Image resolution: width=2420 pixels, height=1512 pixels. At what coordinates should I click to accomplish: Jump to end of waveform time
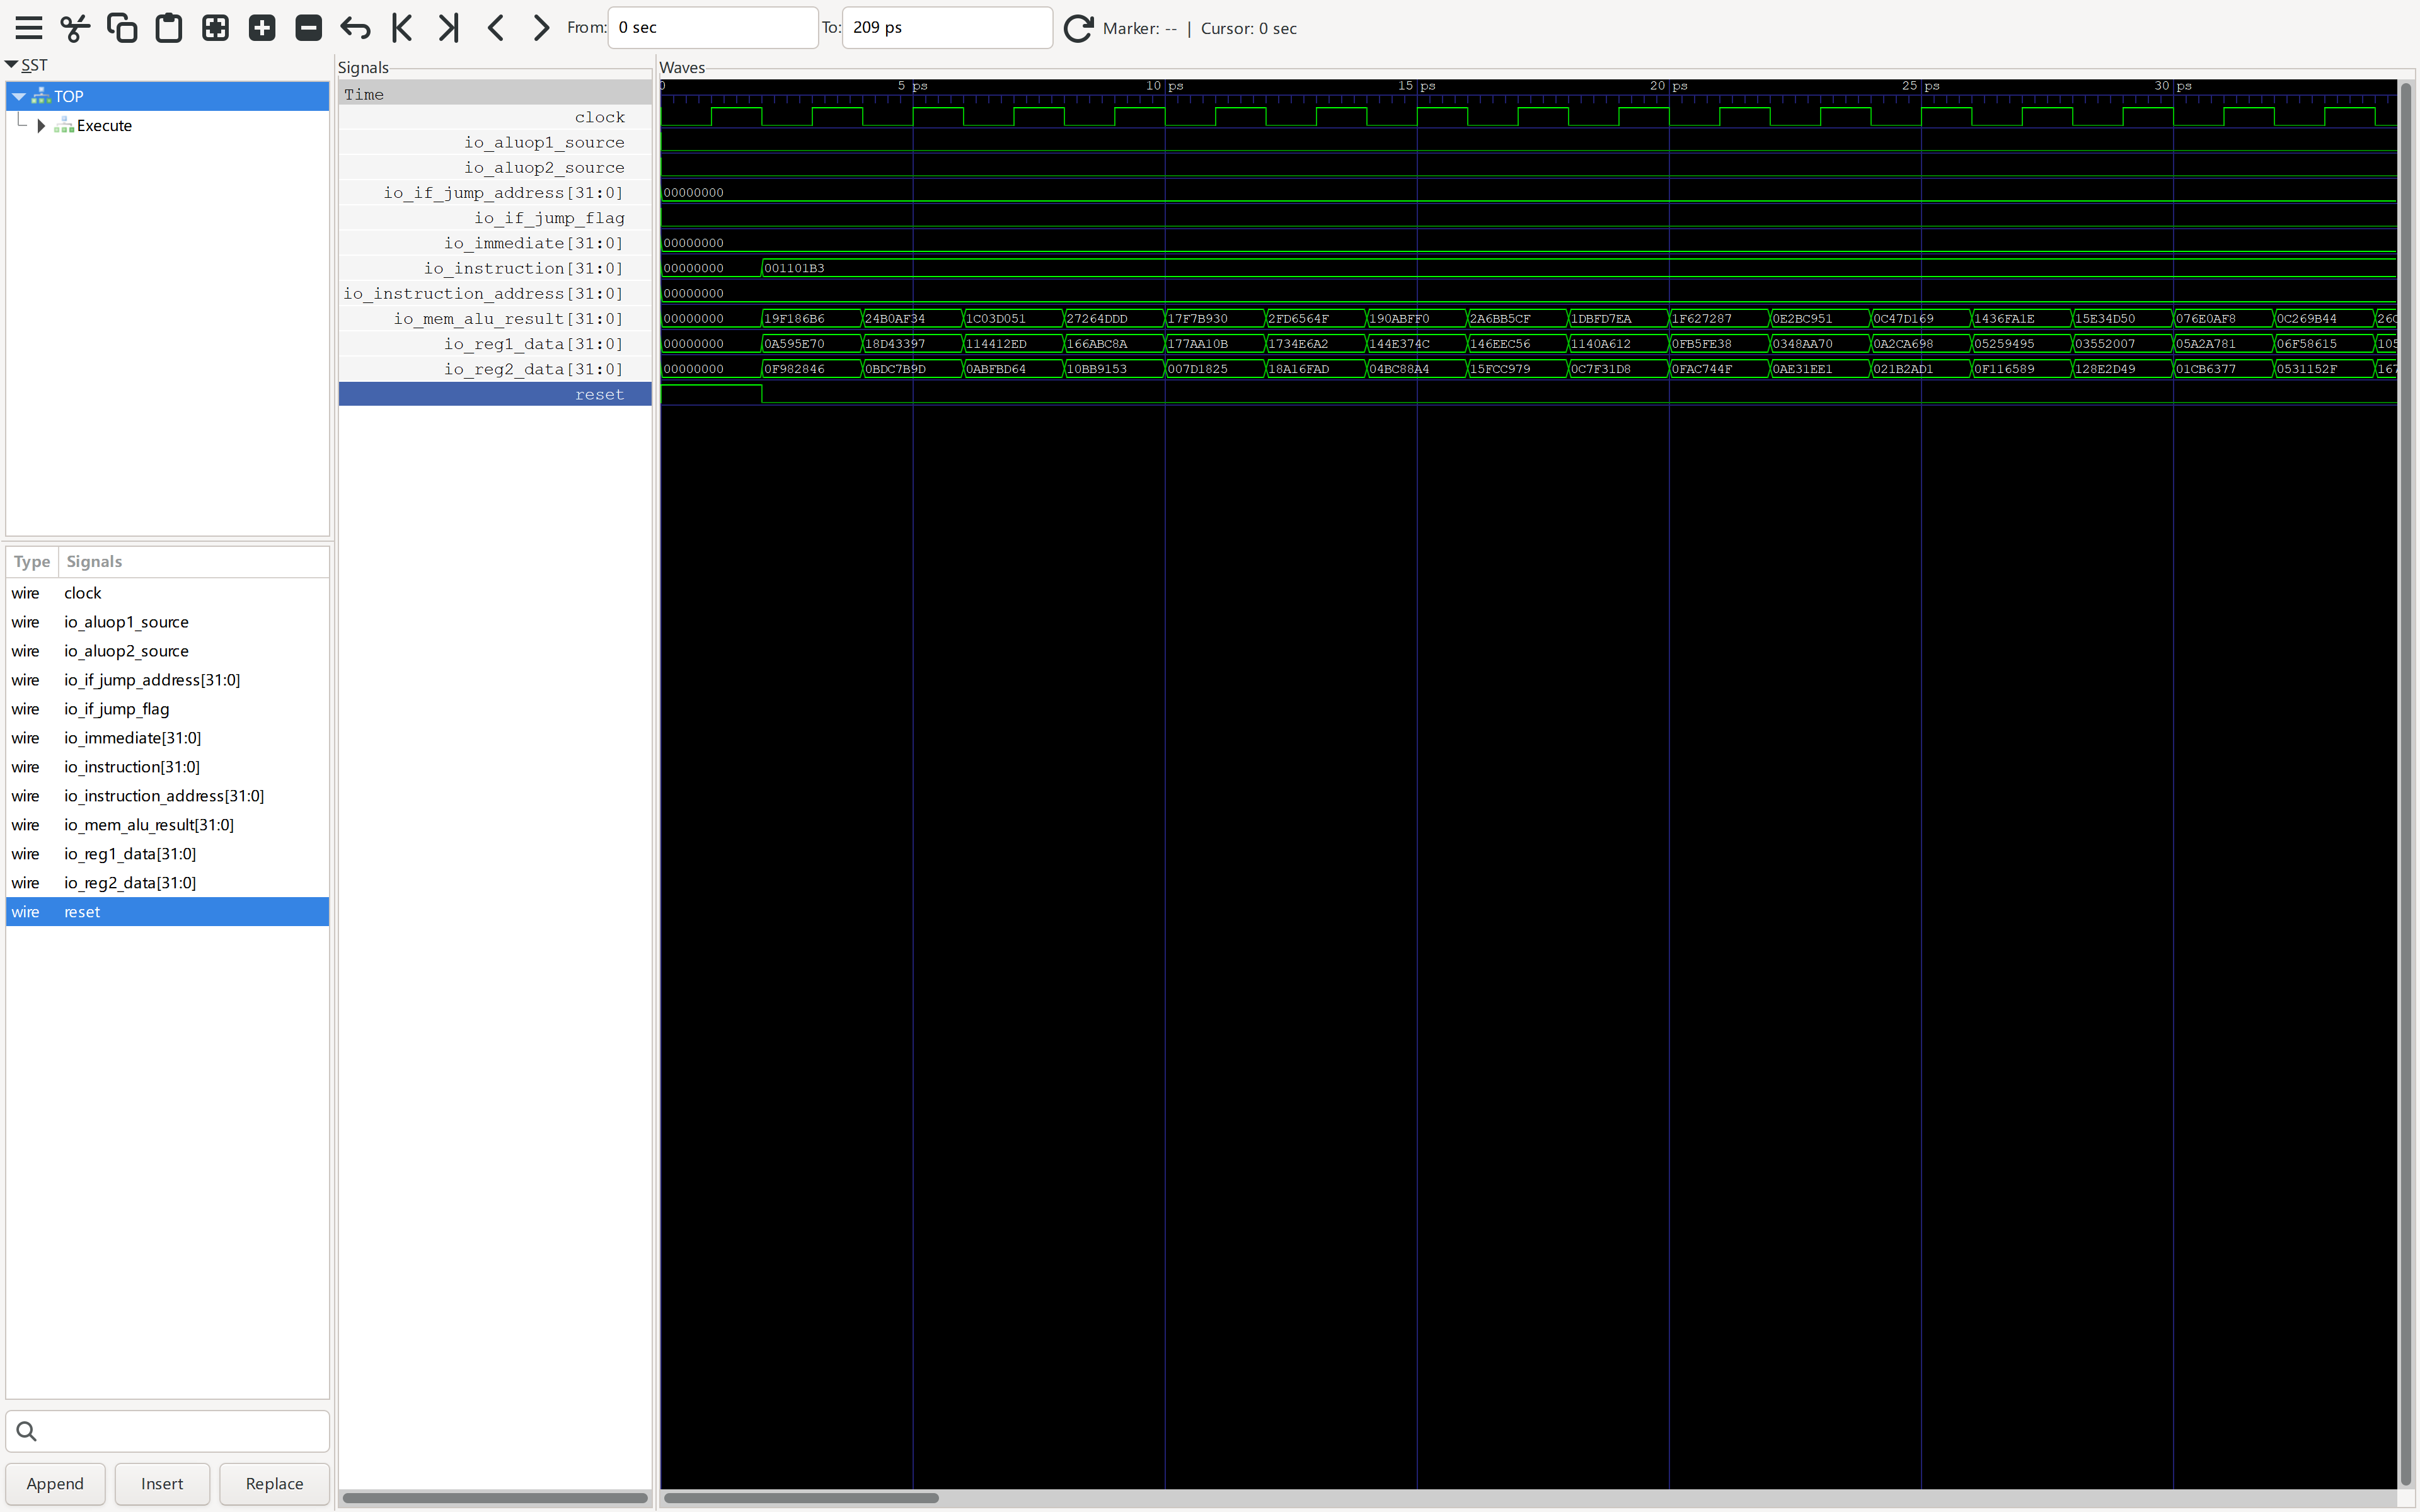[449, 28]
